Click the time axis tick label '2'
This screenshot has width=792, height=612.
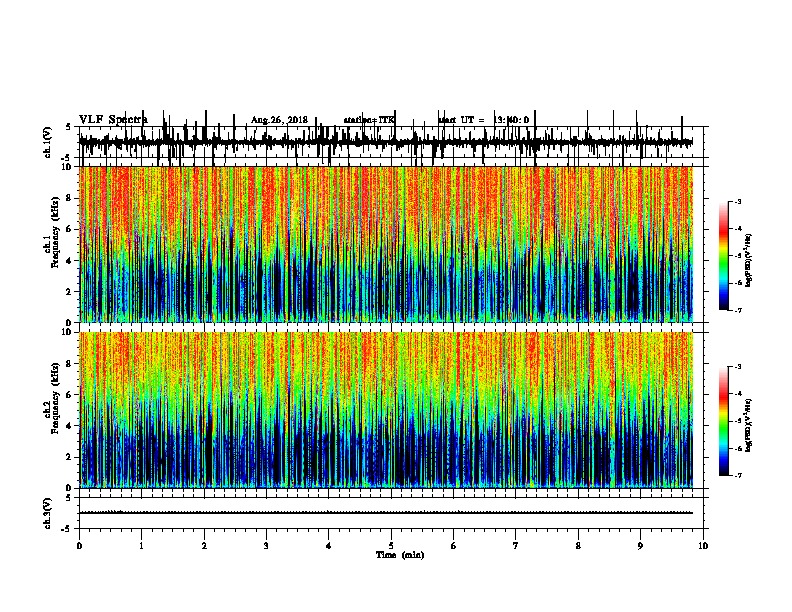[x=204, y=546]
